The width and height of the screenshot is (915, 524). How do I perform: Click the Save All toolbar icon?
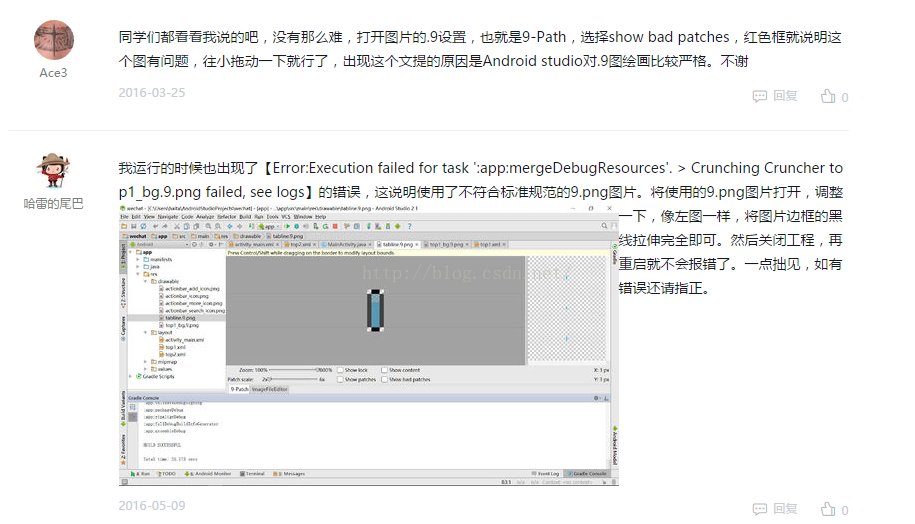[134, 226]
